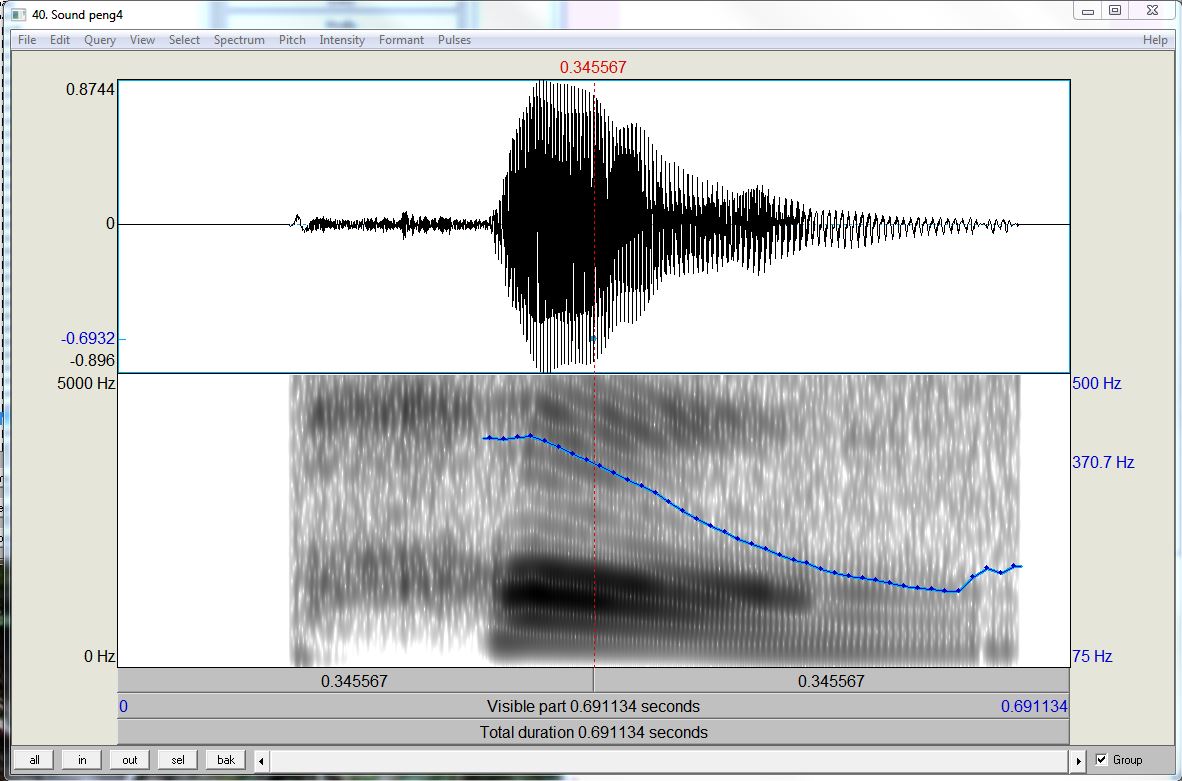This screenshot has width=1182, height=781.
Task: Click the red cursor time 0.345567 label
Action: (x=593, y=68)
